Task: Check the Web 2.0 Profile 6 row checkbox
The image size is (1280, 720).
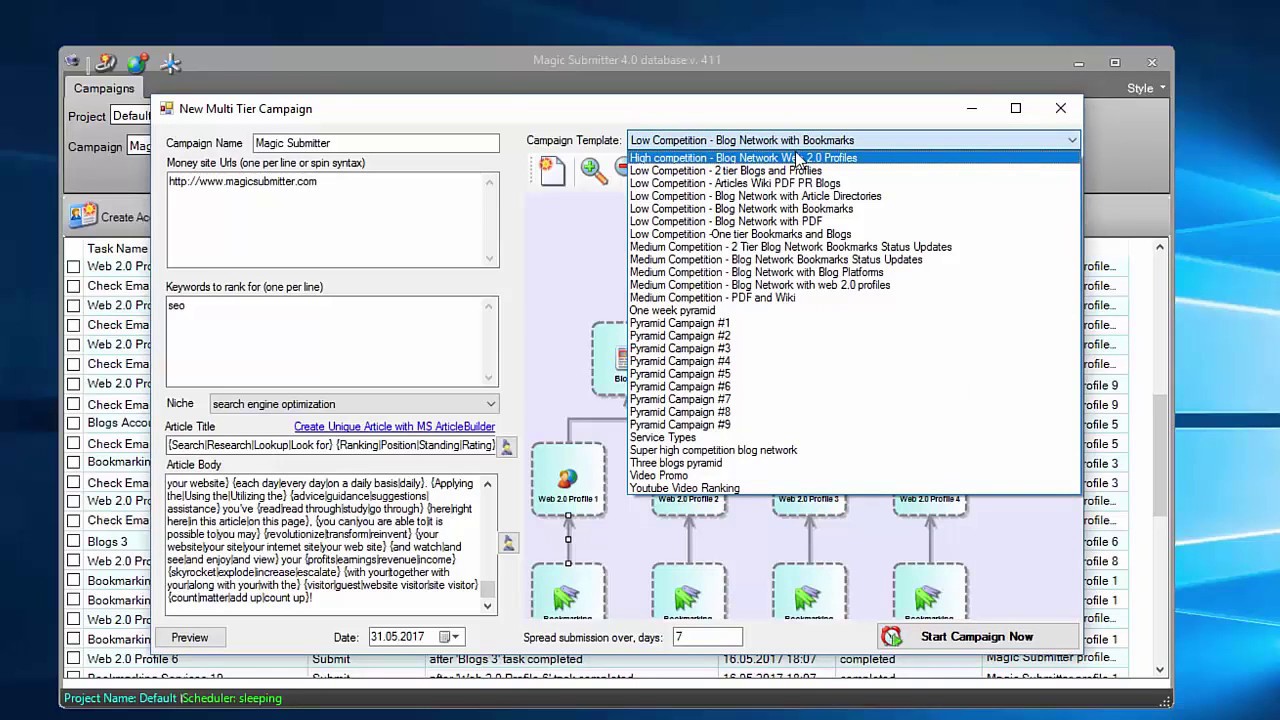Action: coord(73,659)
